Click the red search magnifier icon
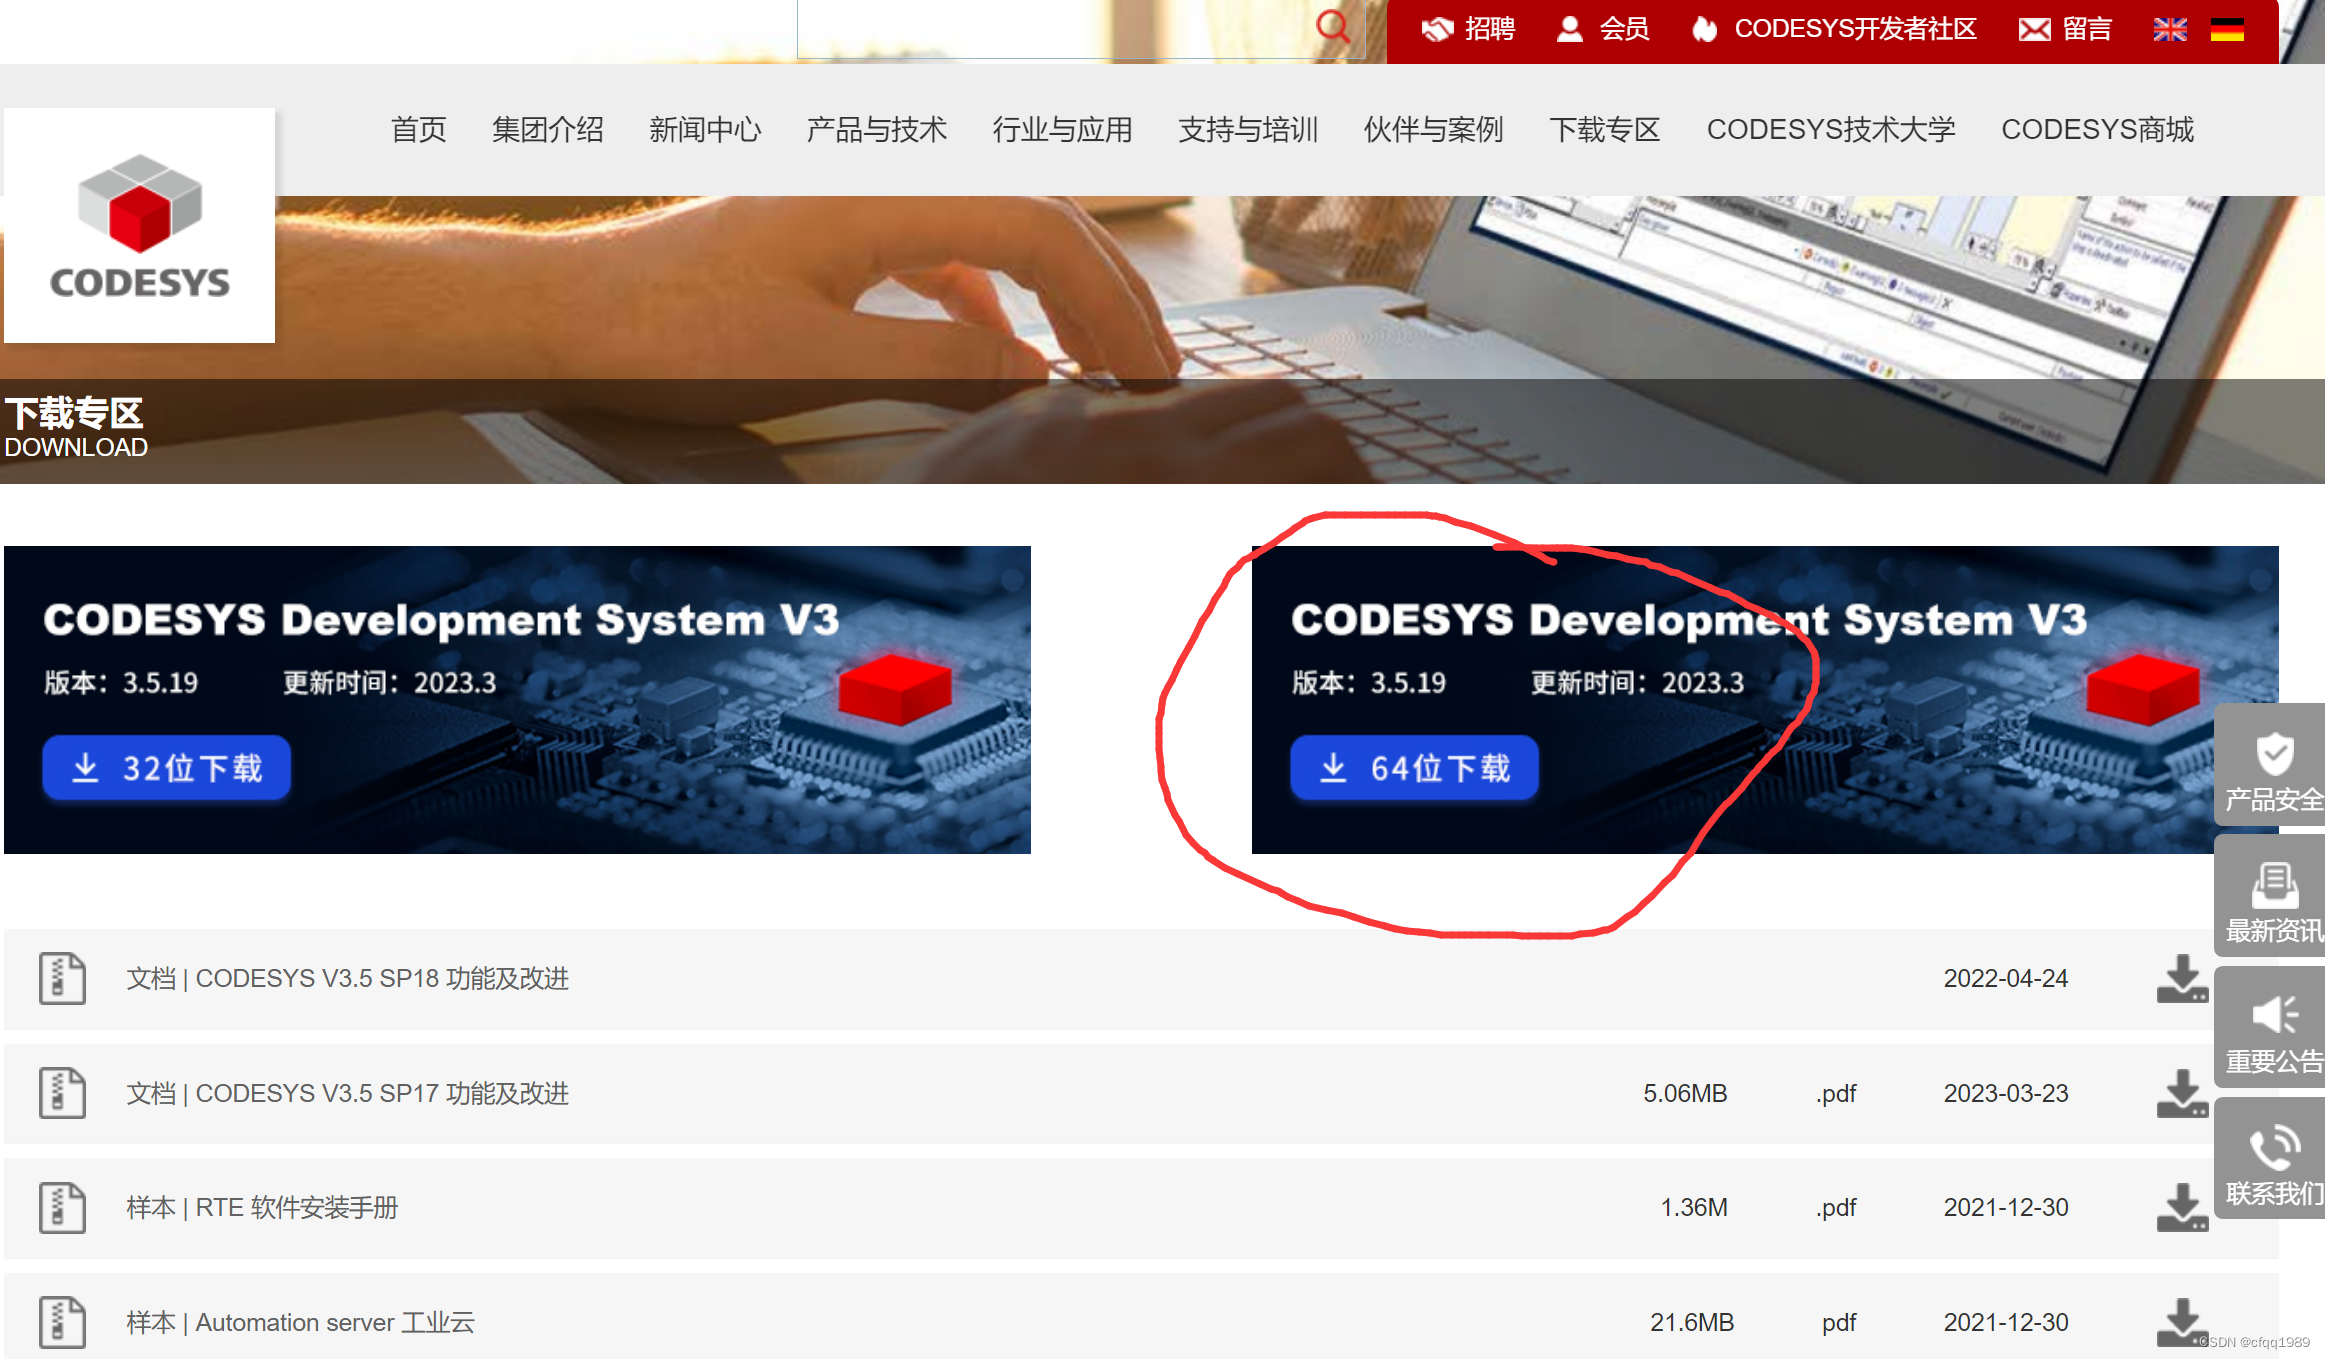The width and height of the screenshot is (2325, 1359). pyautogui.click(x=1332, y=26)
